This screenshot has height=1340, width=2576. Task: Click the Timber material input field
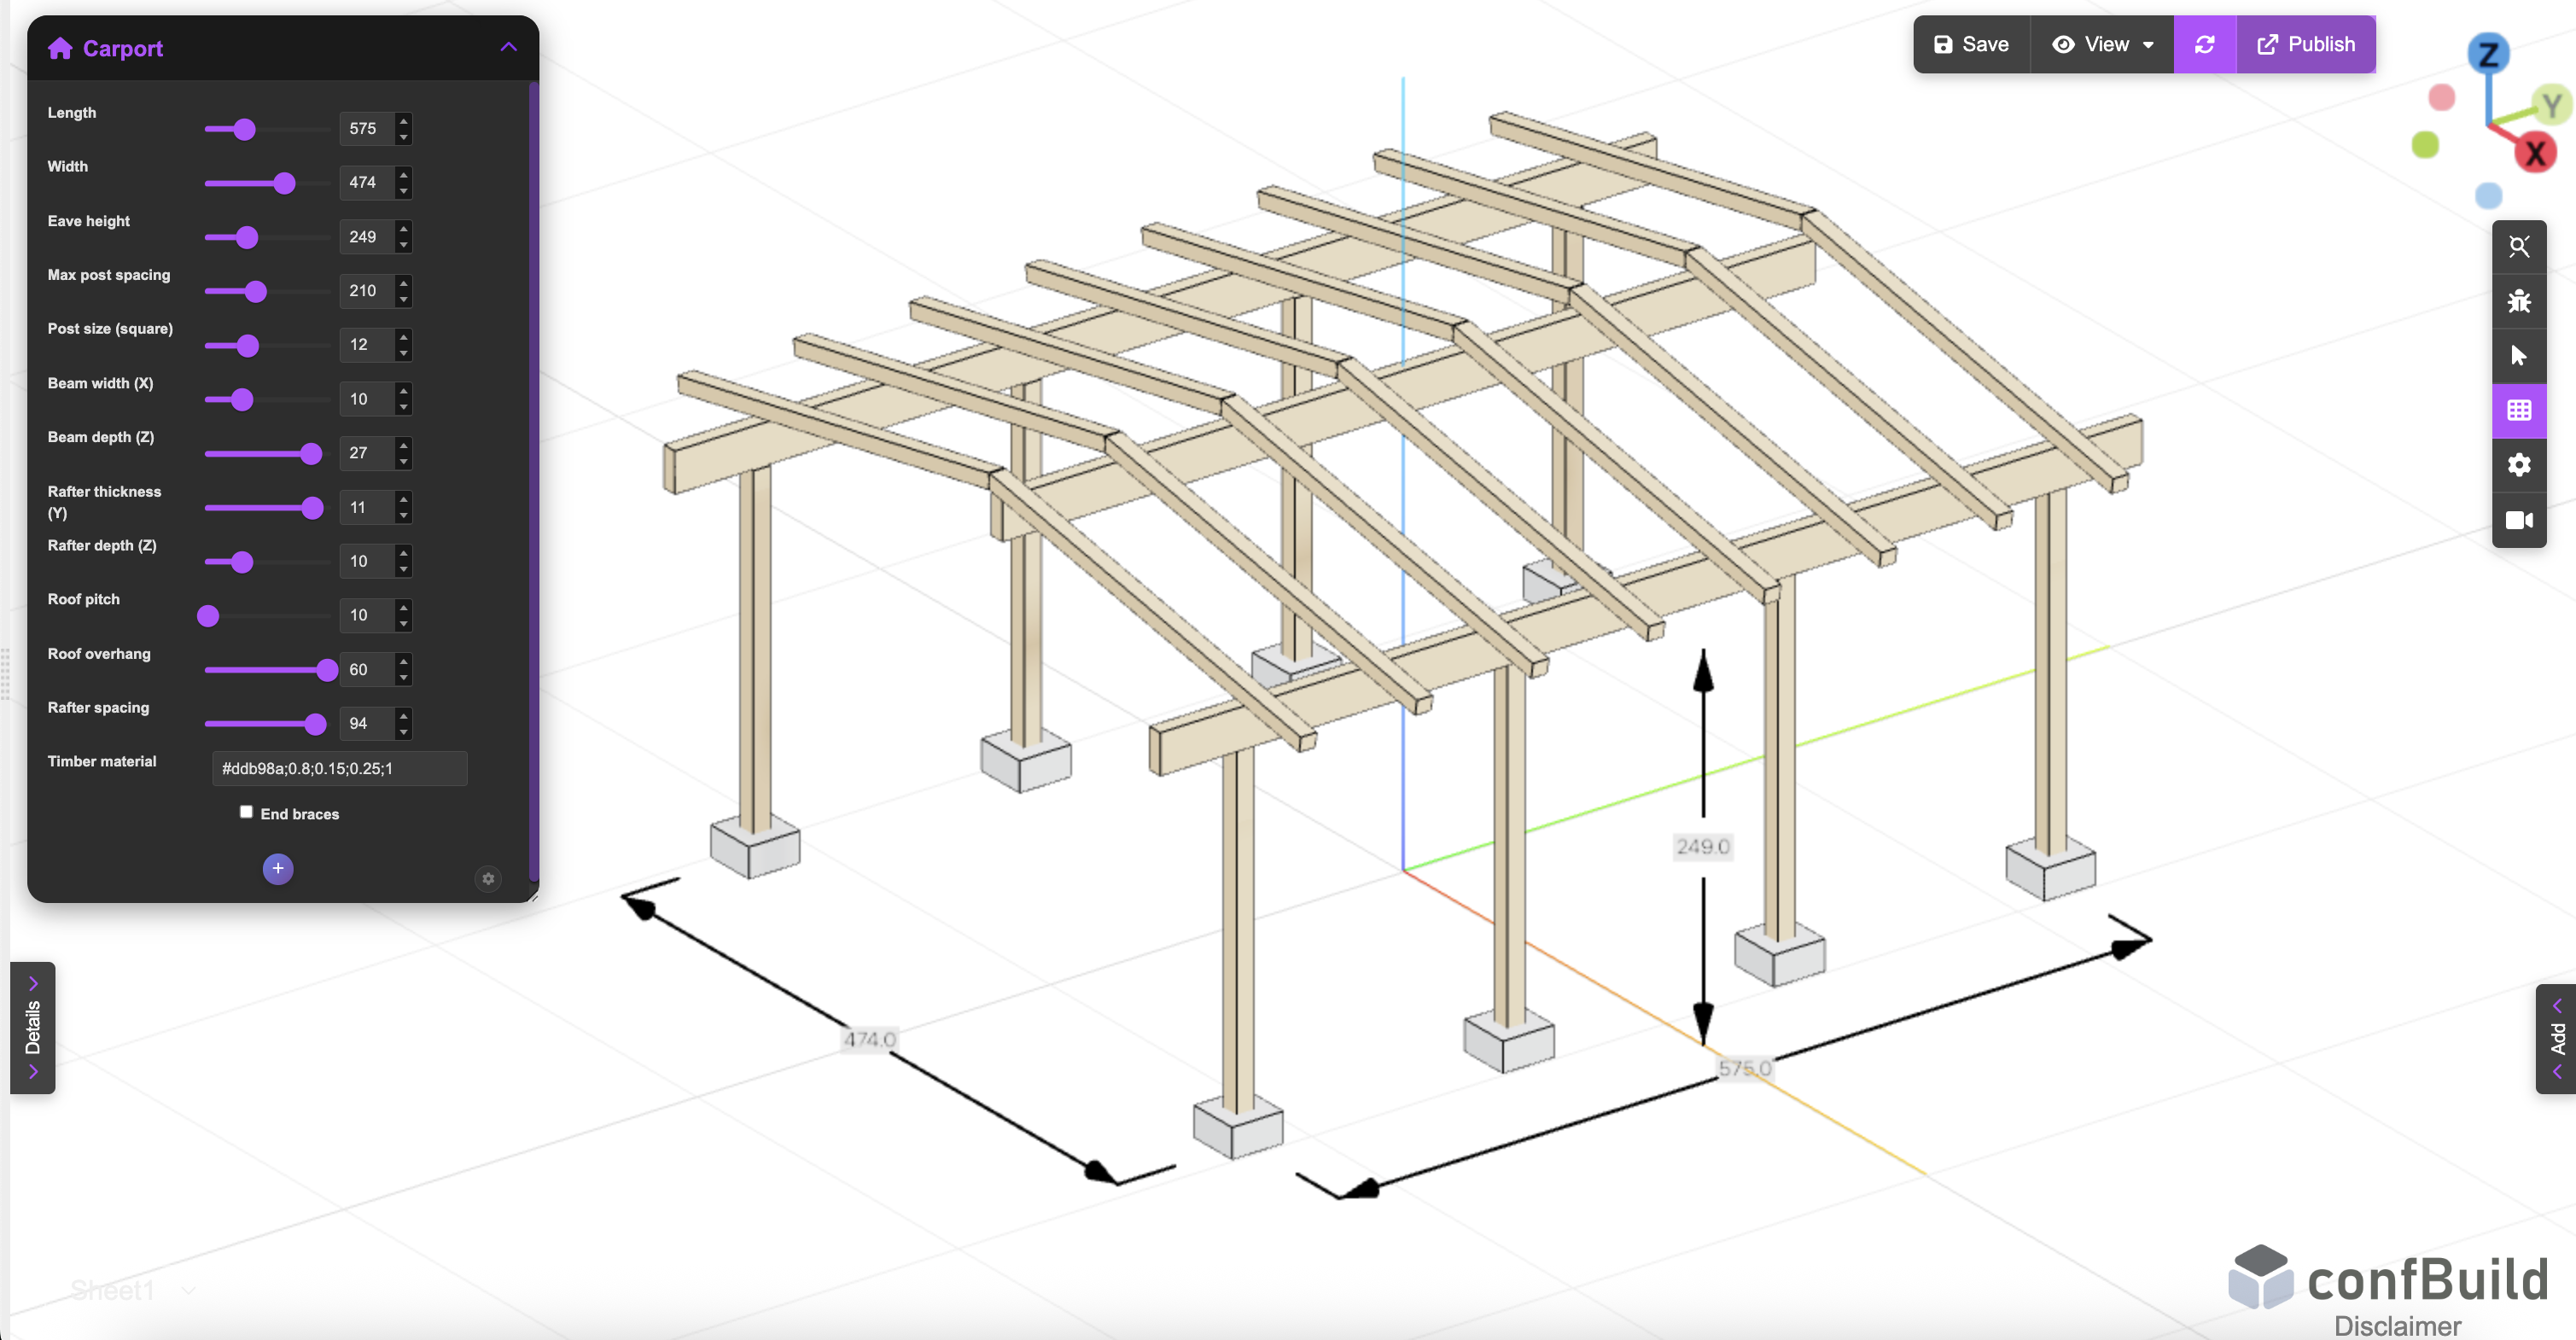coord(339,768)
